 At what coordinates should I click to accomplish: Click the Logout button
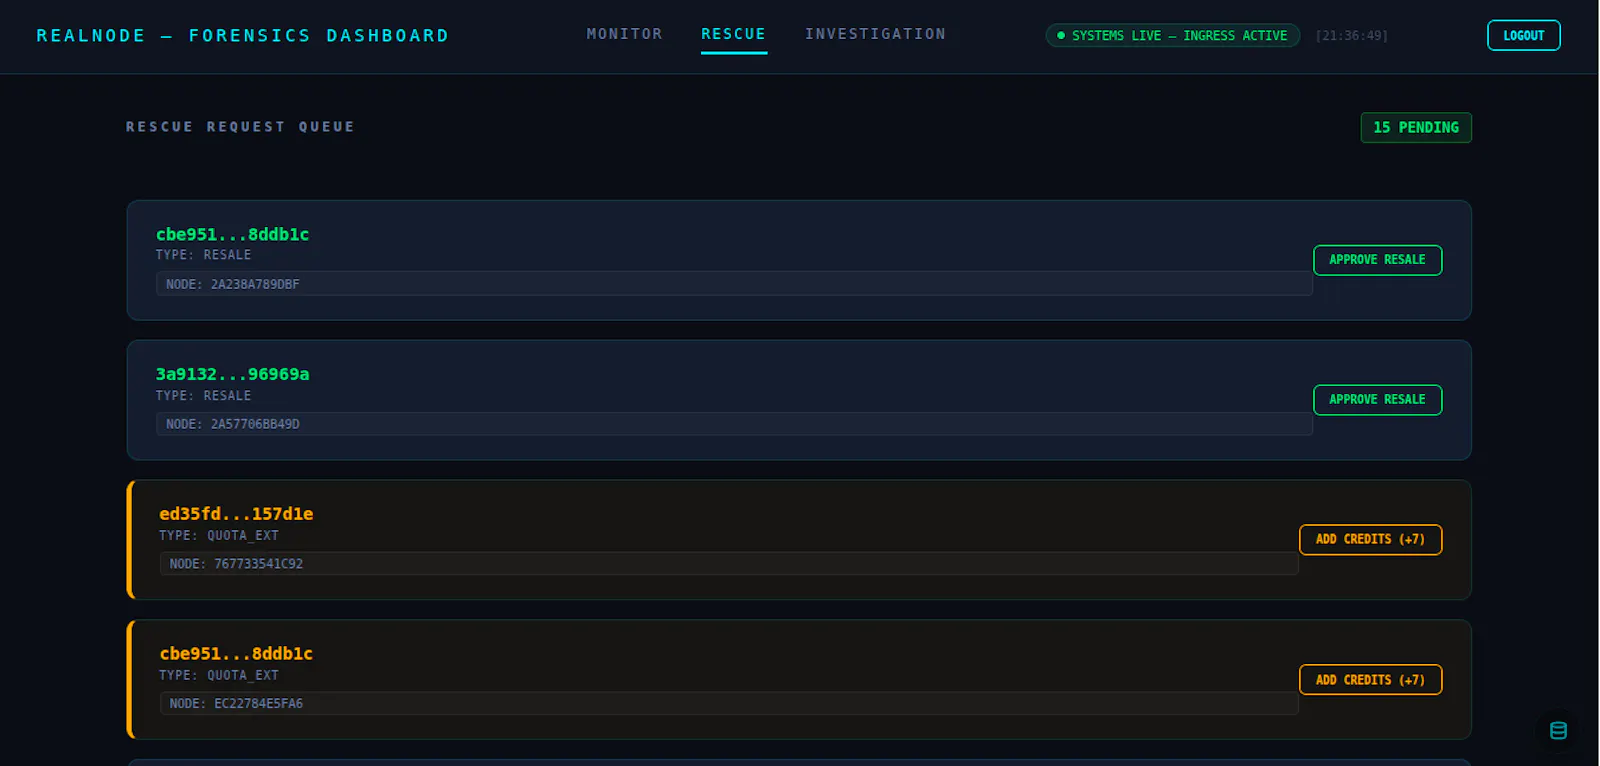[1523, 35]
